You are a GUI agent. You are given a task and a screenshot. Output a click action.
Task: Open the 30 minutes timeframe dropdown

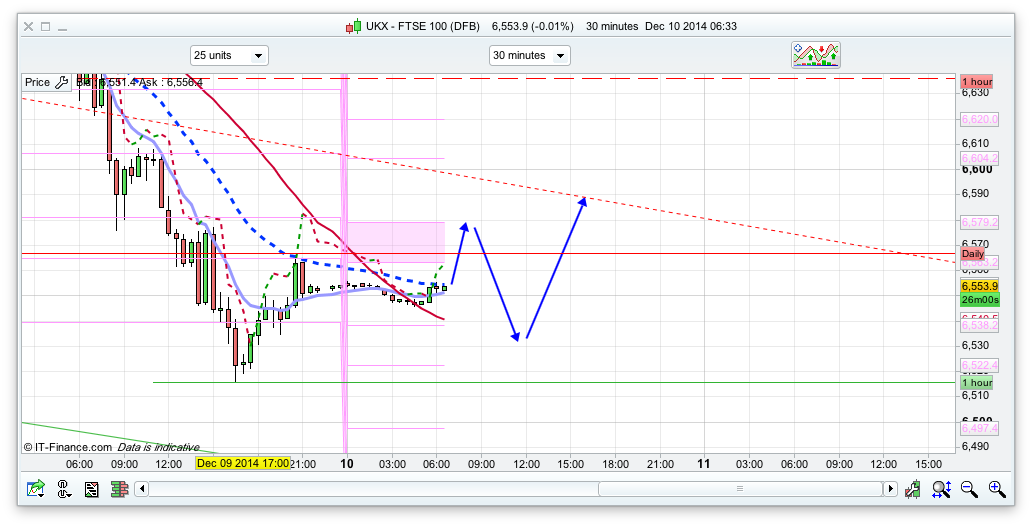pos(529,56)
